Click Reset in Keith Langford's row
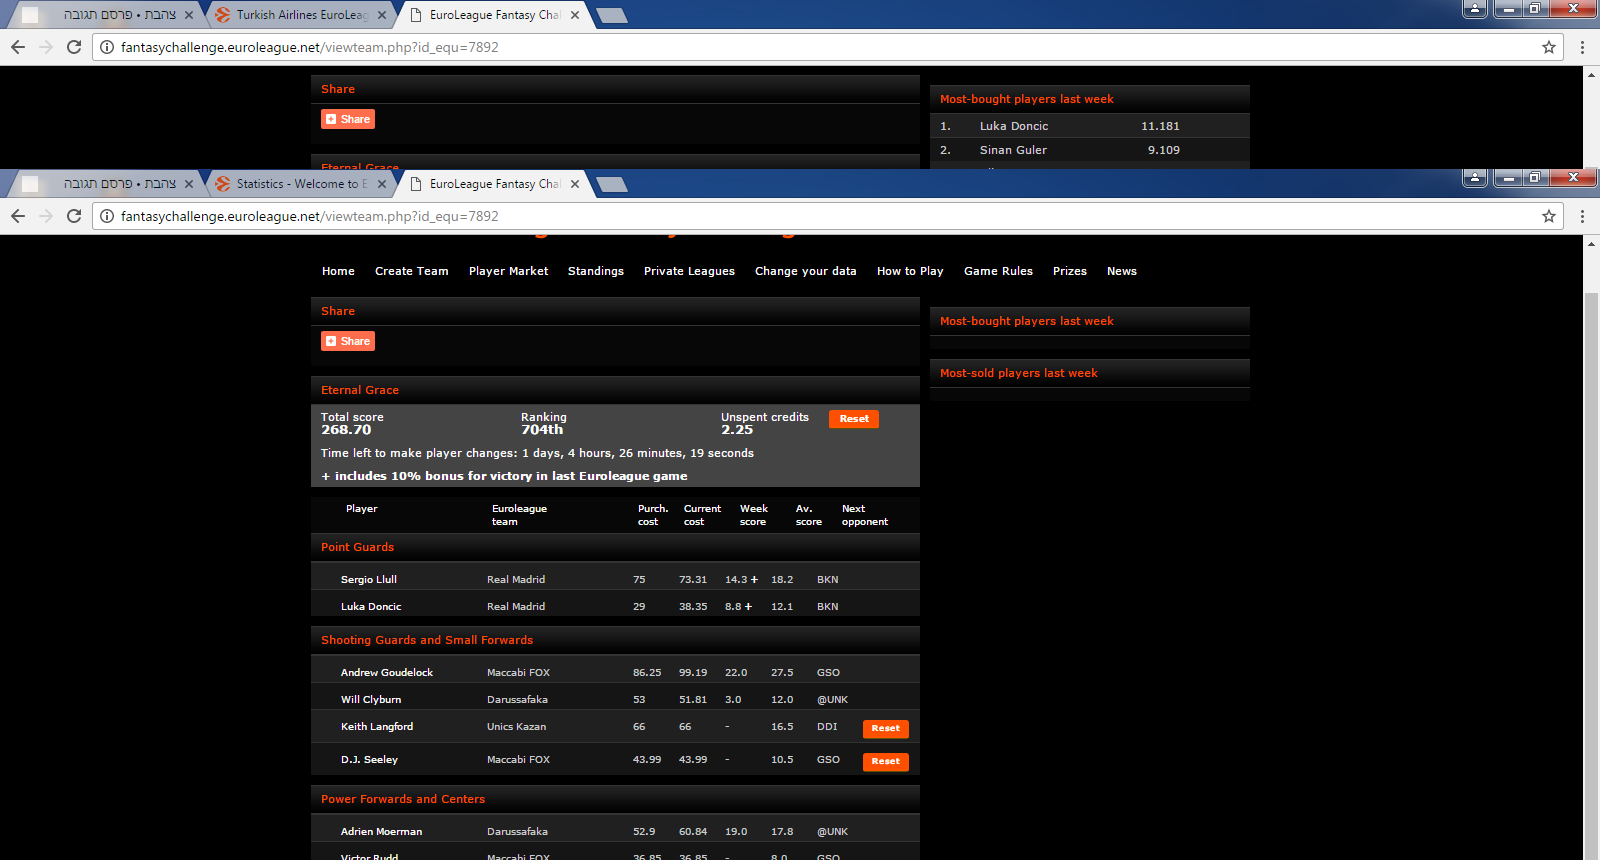The height and width of the screenshot is (860, 1600). tap(885, 729)
